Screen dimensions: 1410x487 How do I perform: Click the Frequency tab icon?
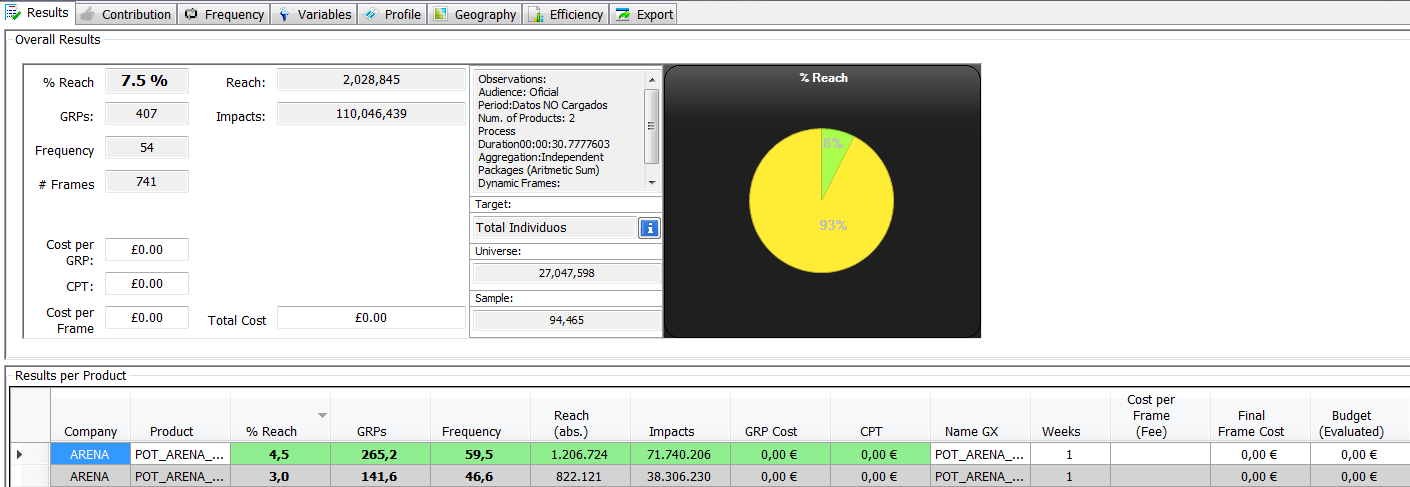pos(192,15)
